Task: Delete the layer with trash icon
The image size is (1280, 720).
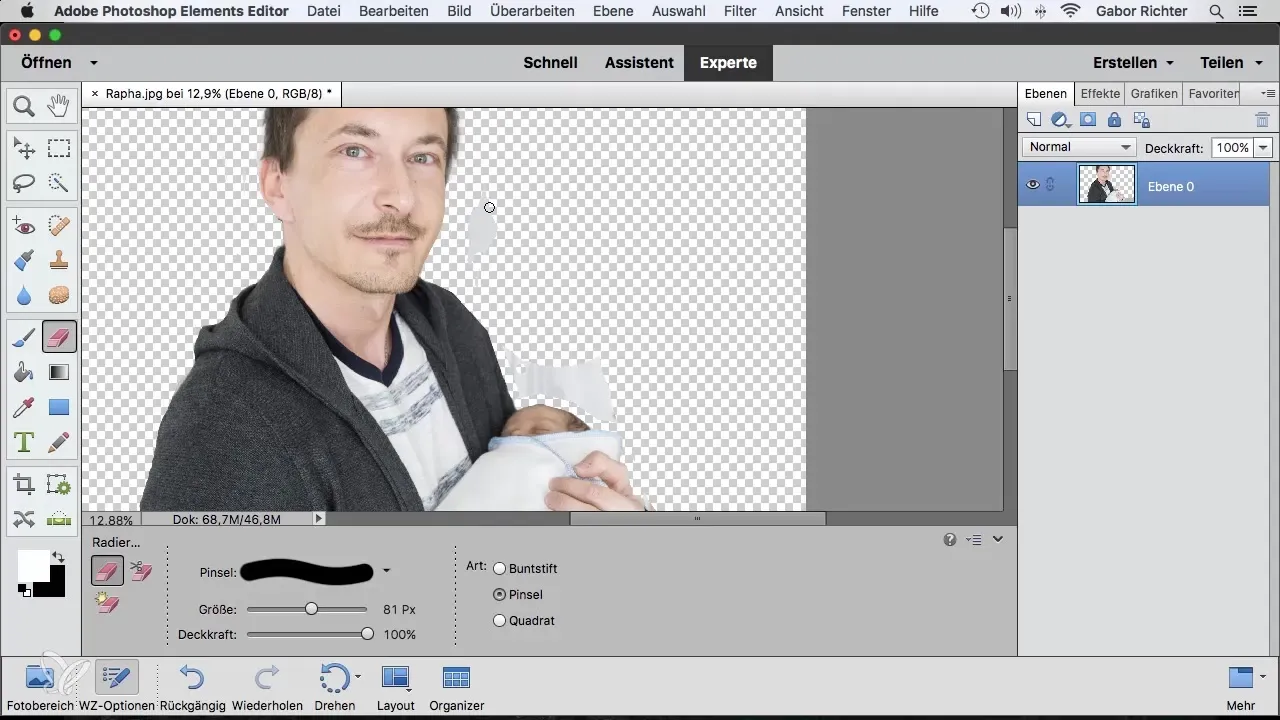Action: coord(1261,120)
